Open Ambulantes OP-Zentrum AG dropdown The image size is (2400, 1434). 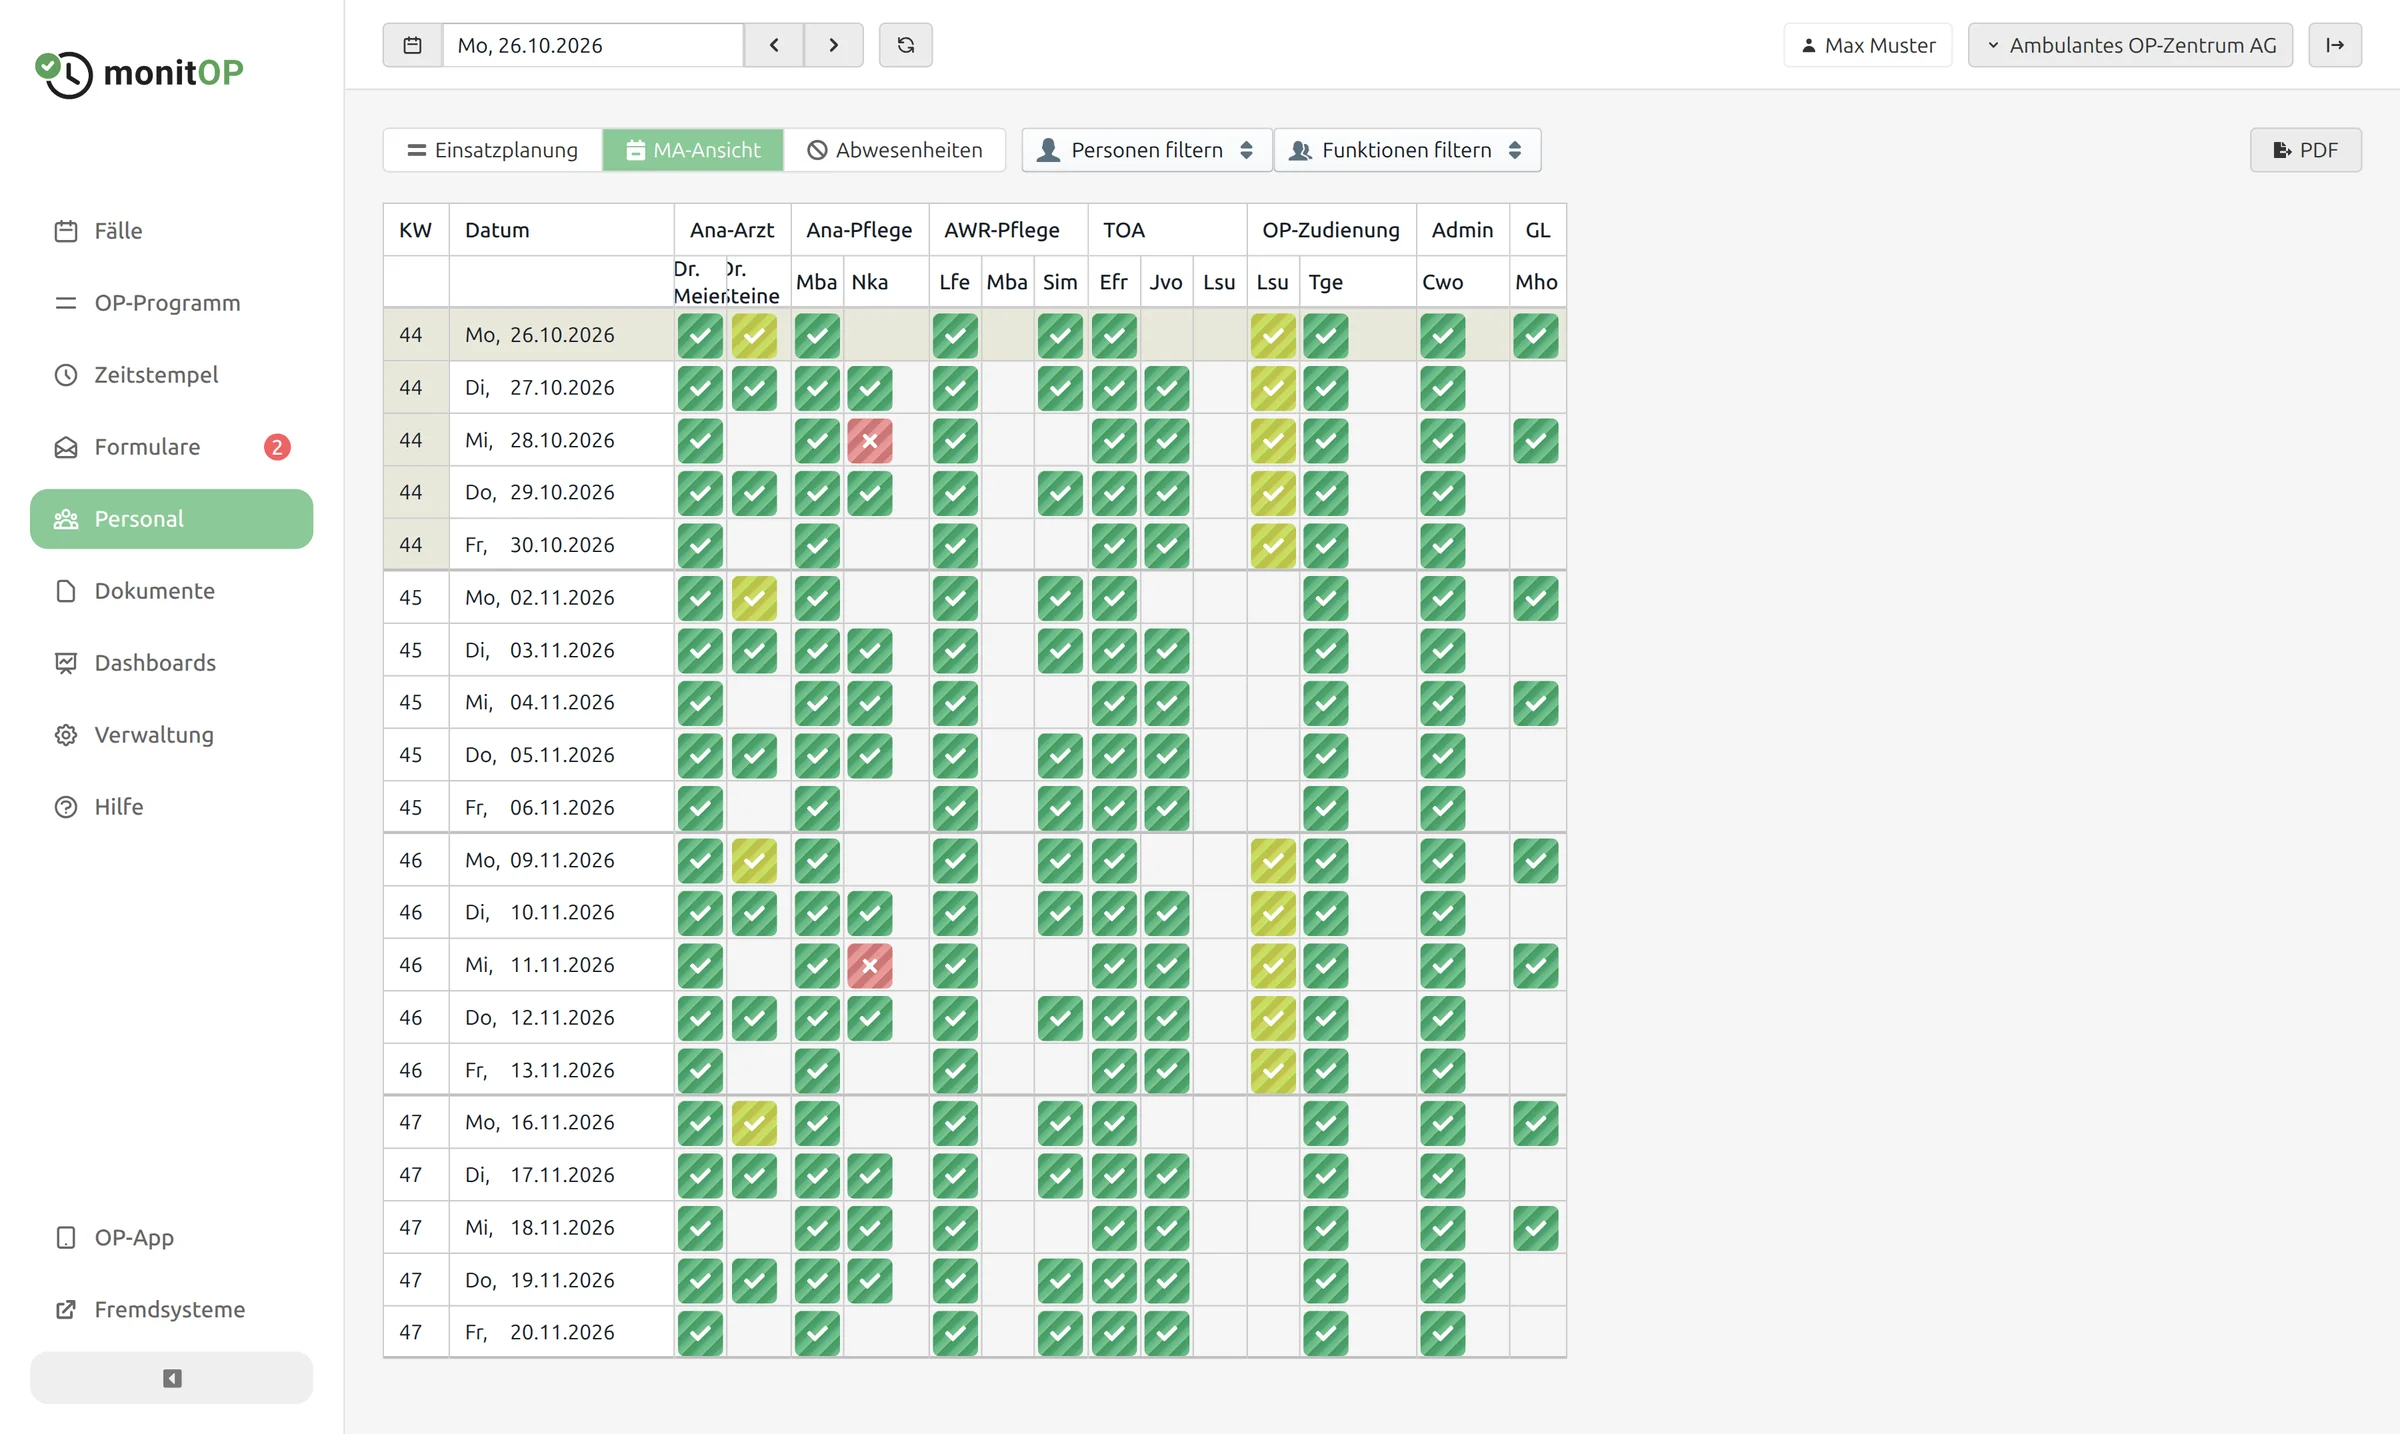tap(2130, 45)
